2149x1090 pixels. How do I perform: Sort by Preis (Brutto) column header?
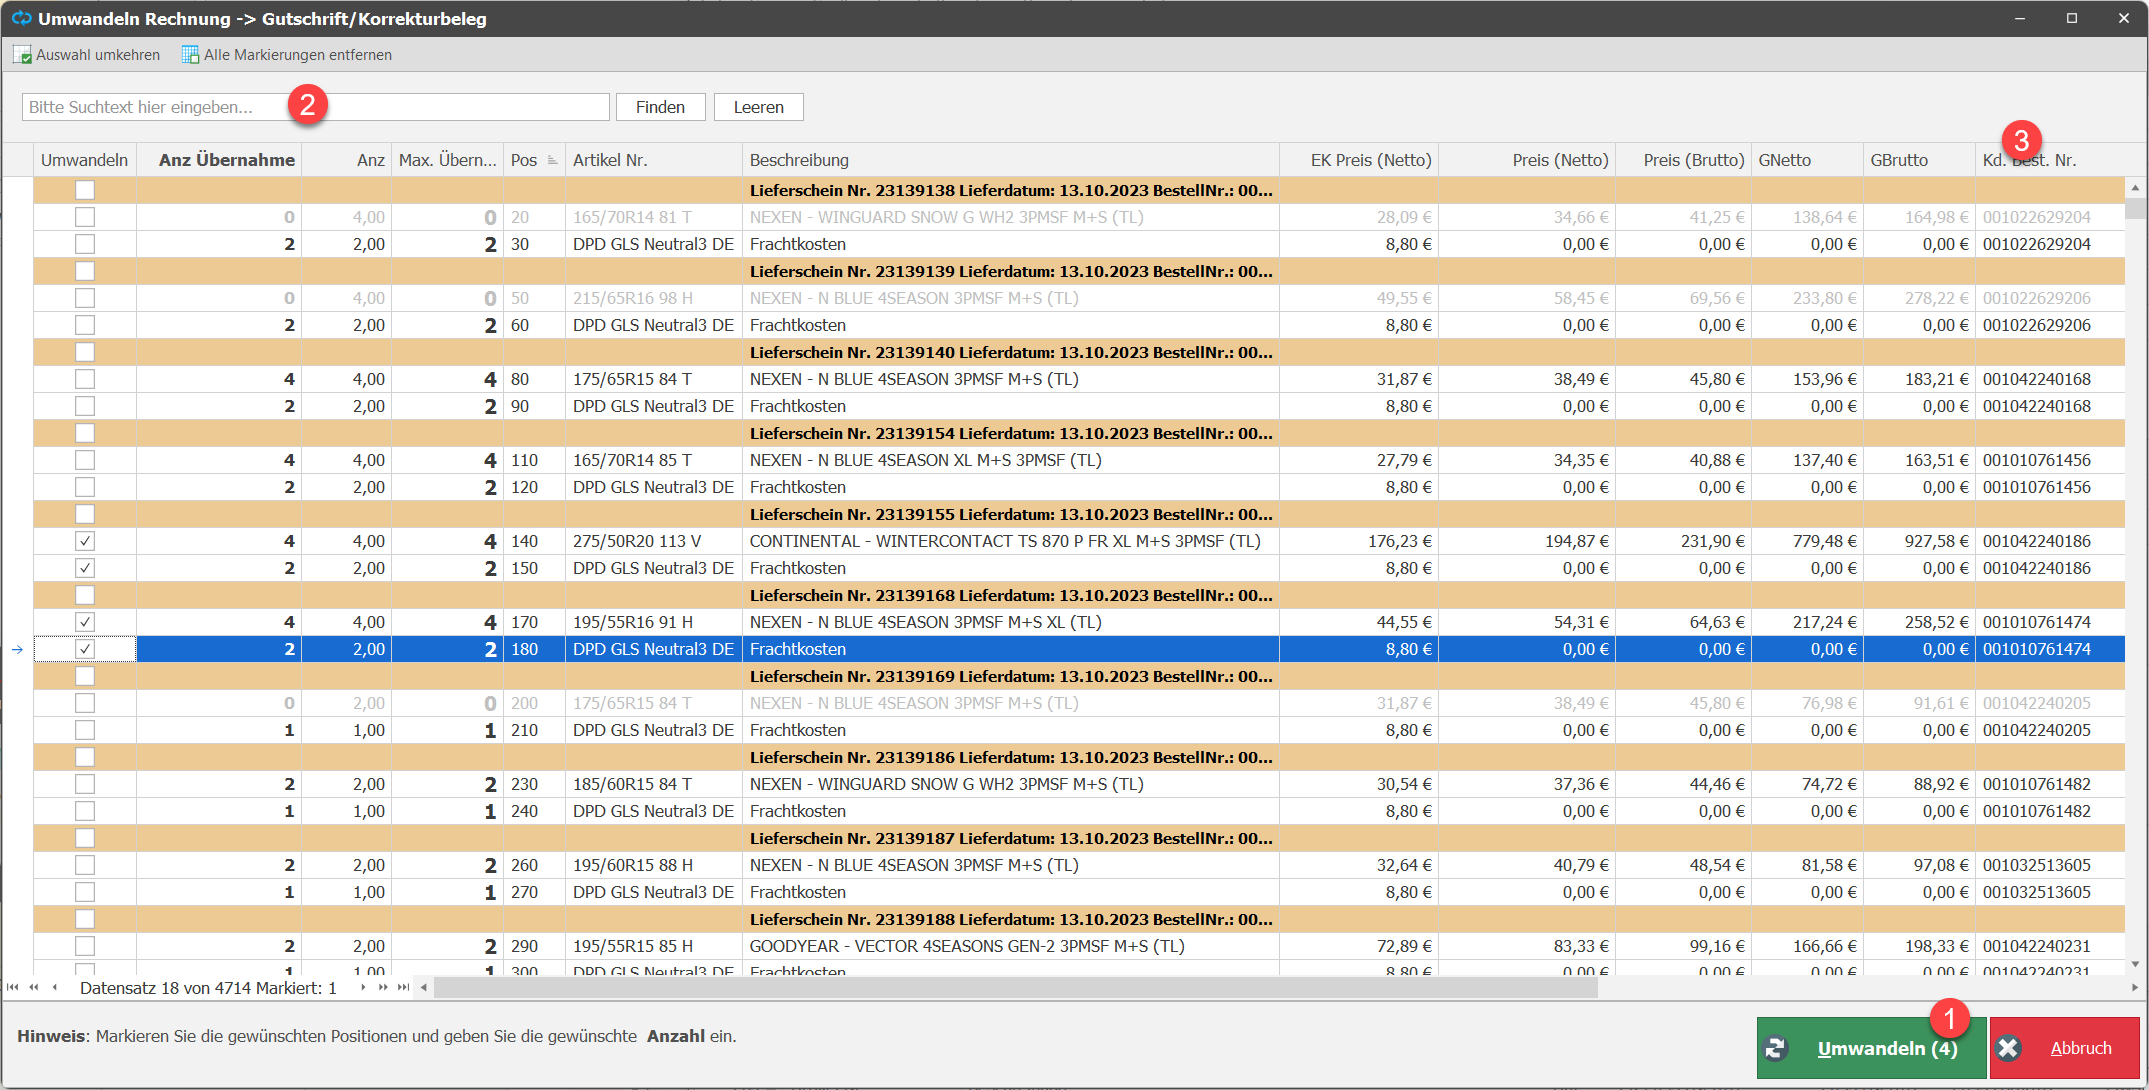tap(1684, 160)
